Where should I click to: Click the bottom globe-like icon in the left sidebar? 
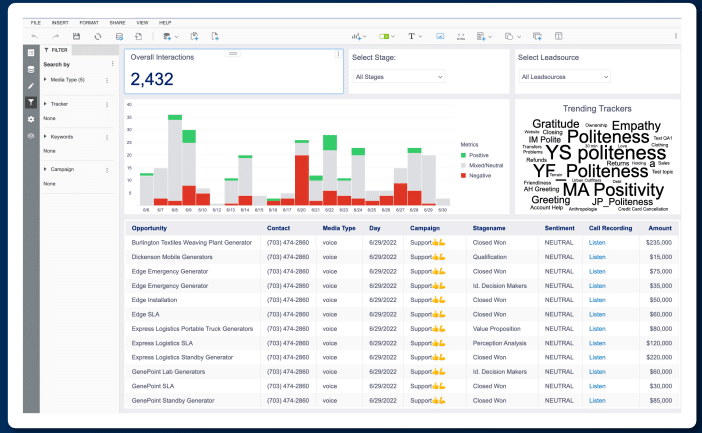(31, 136)
